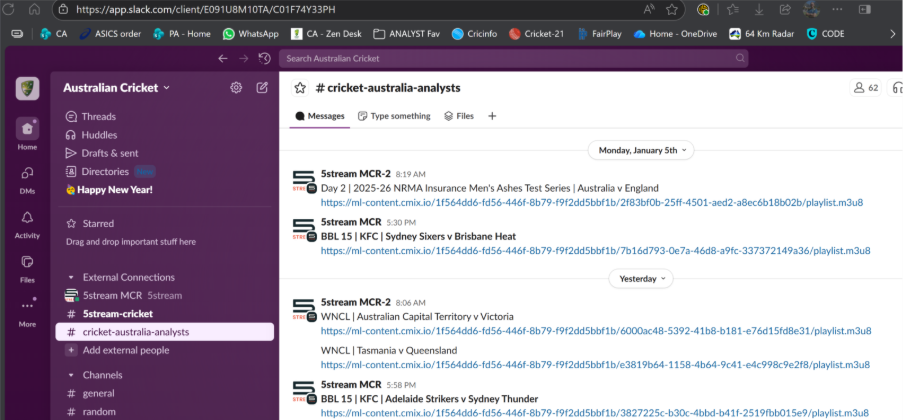Screen dimensions: 903x420
Task: Open the ANALYST Fav bookmarks folder
Action: (407, 34)
